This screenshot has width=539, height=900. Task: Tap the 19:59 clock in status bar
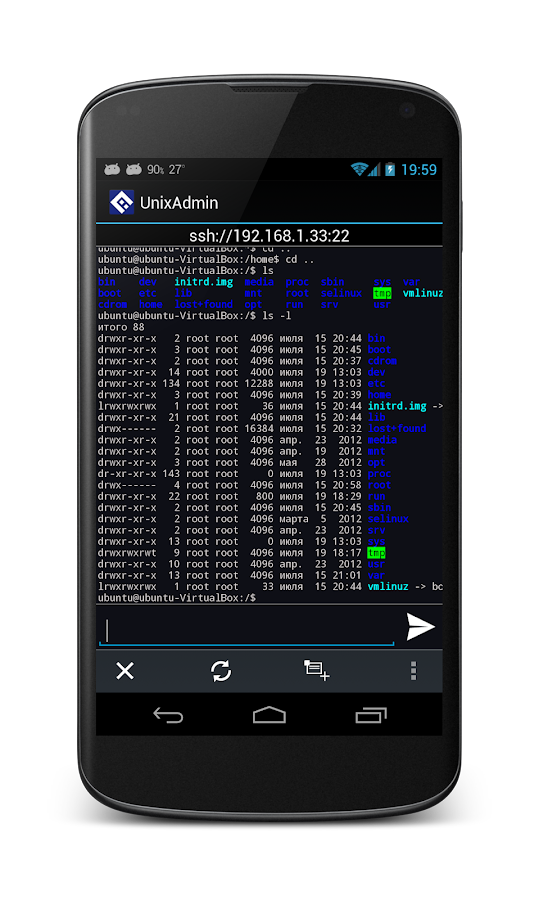[x=418, y=169]
